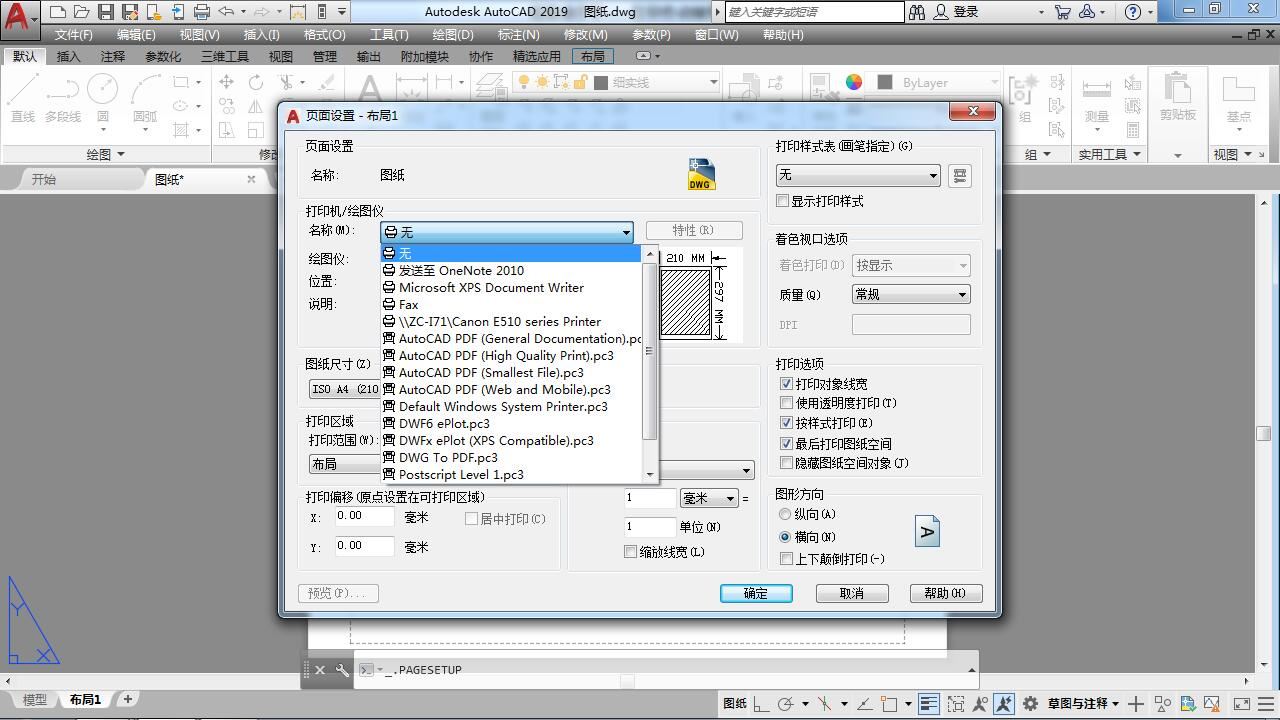
Task: Click the Circle tool in ribbon
Action: [x=102, y=99]
